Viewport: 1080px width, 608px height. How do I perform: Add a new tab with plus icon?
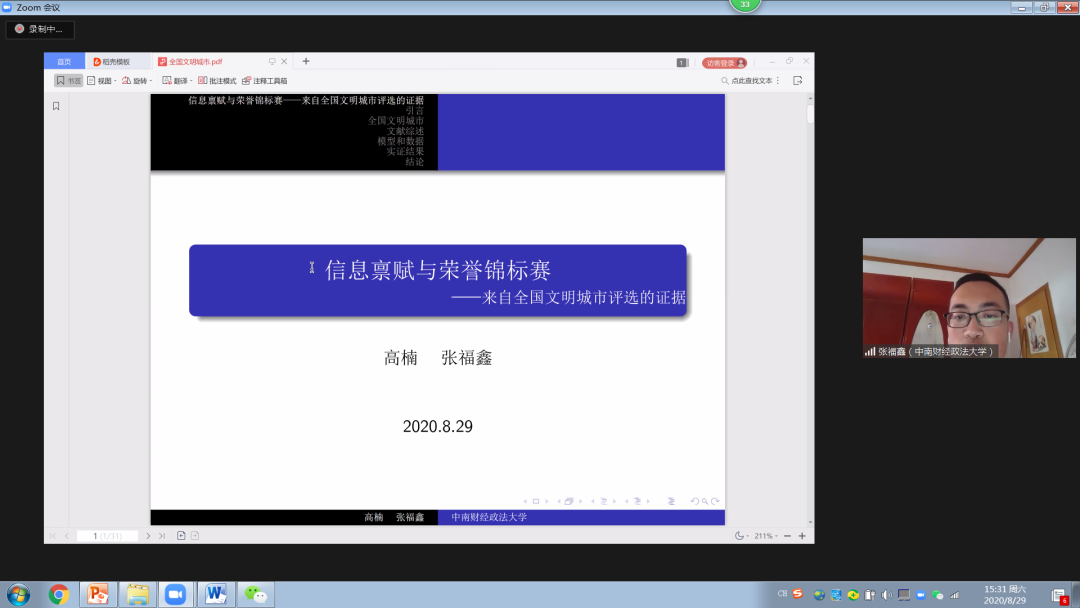[x=306, y=61]
